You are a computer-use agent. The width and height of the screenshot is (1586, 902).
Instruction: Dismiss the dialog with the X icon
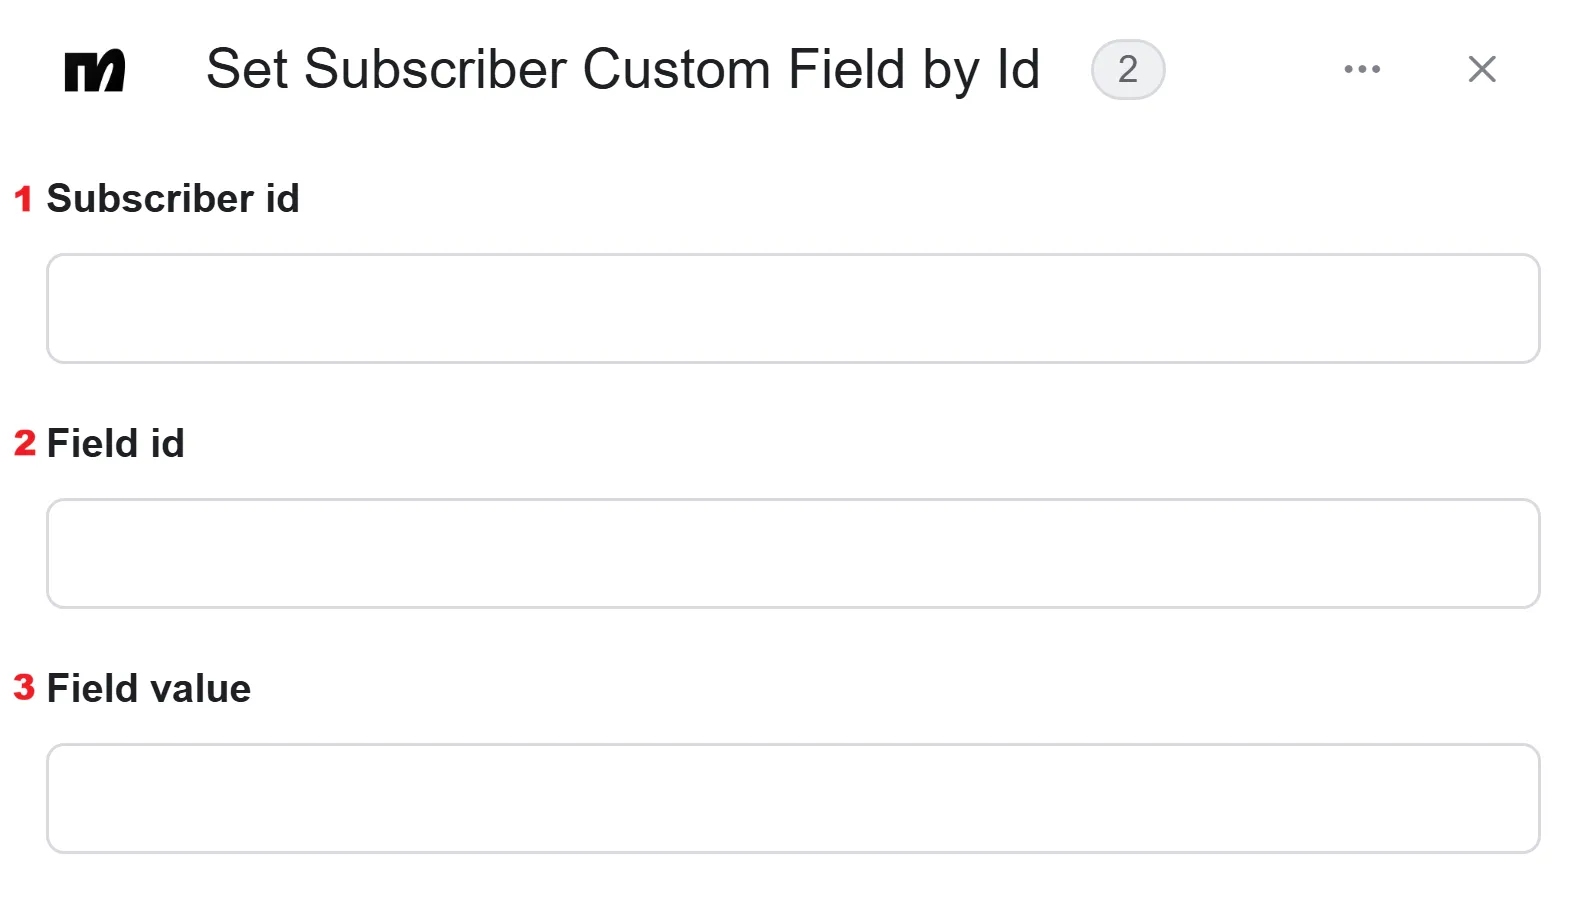tap(1481, 69)
